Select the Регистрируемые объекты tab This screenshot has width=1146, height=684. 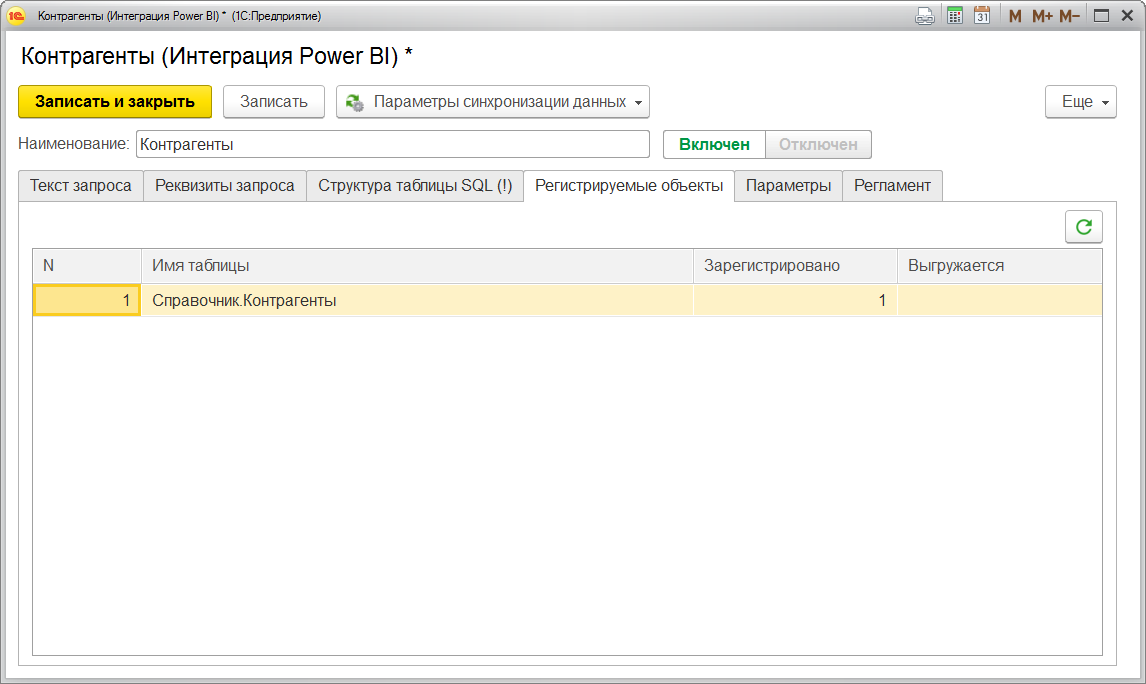coord(629,186)
